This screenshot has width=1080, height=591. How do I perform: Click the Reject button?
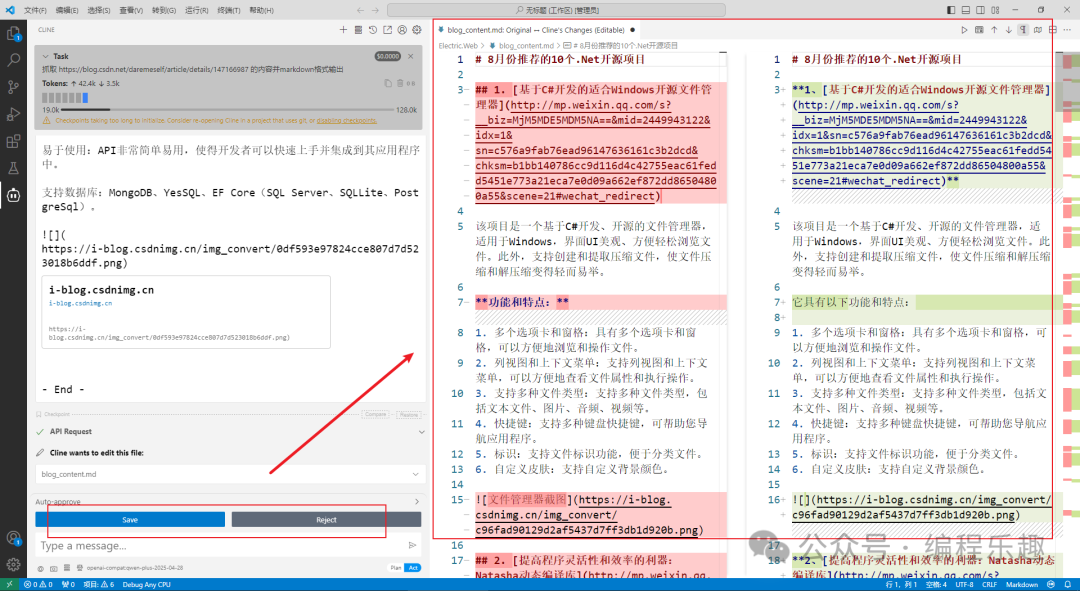coord(326,520)
